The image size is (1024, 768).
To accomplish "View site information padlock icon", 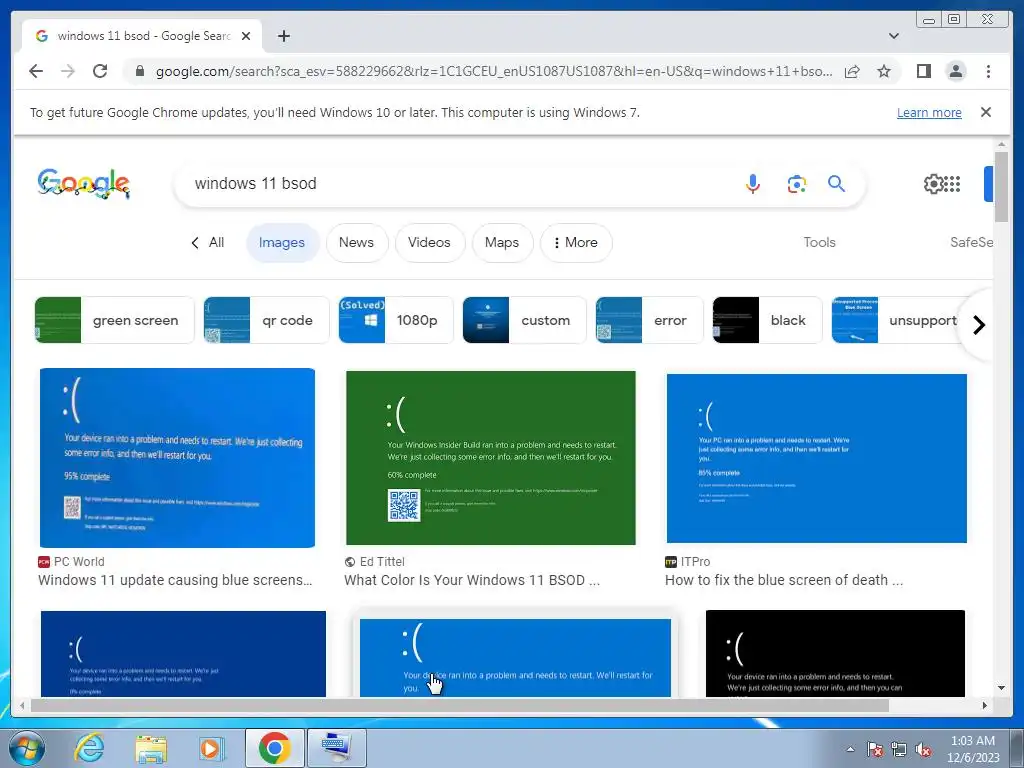I will [x=139, y=71].
